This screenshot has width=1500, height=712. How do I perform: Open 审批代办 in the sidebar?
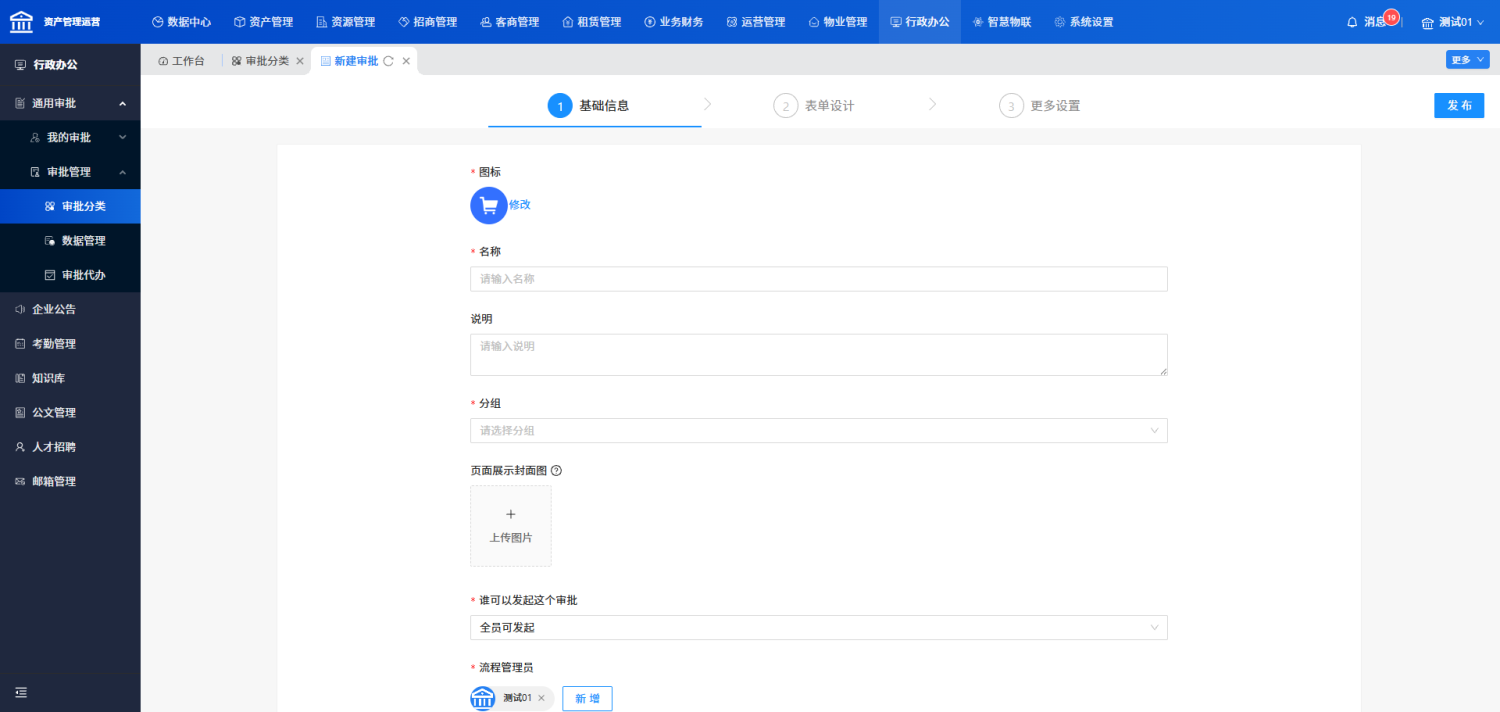pos(70,275)
